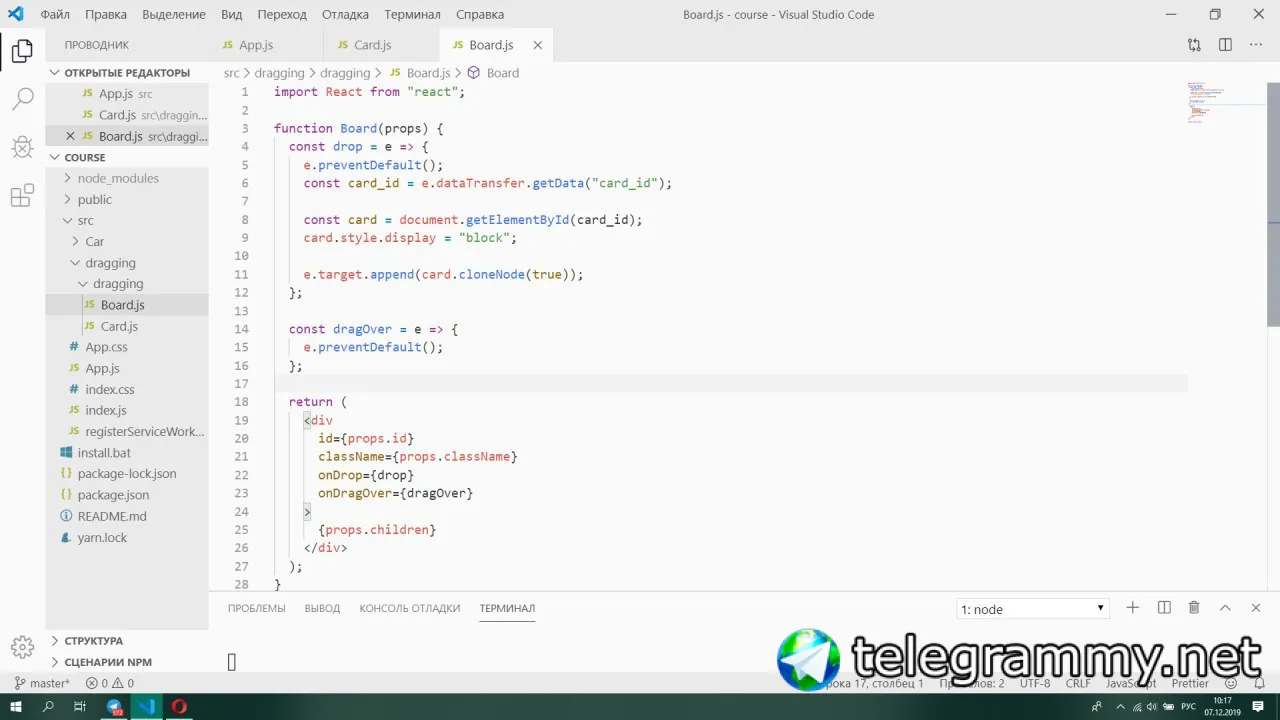Open the '1: node' terminal dropdown
Viewport: 1280px width, 720px height.
pos(1033,608)
